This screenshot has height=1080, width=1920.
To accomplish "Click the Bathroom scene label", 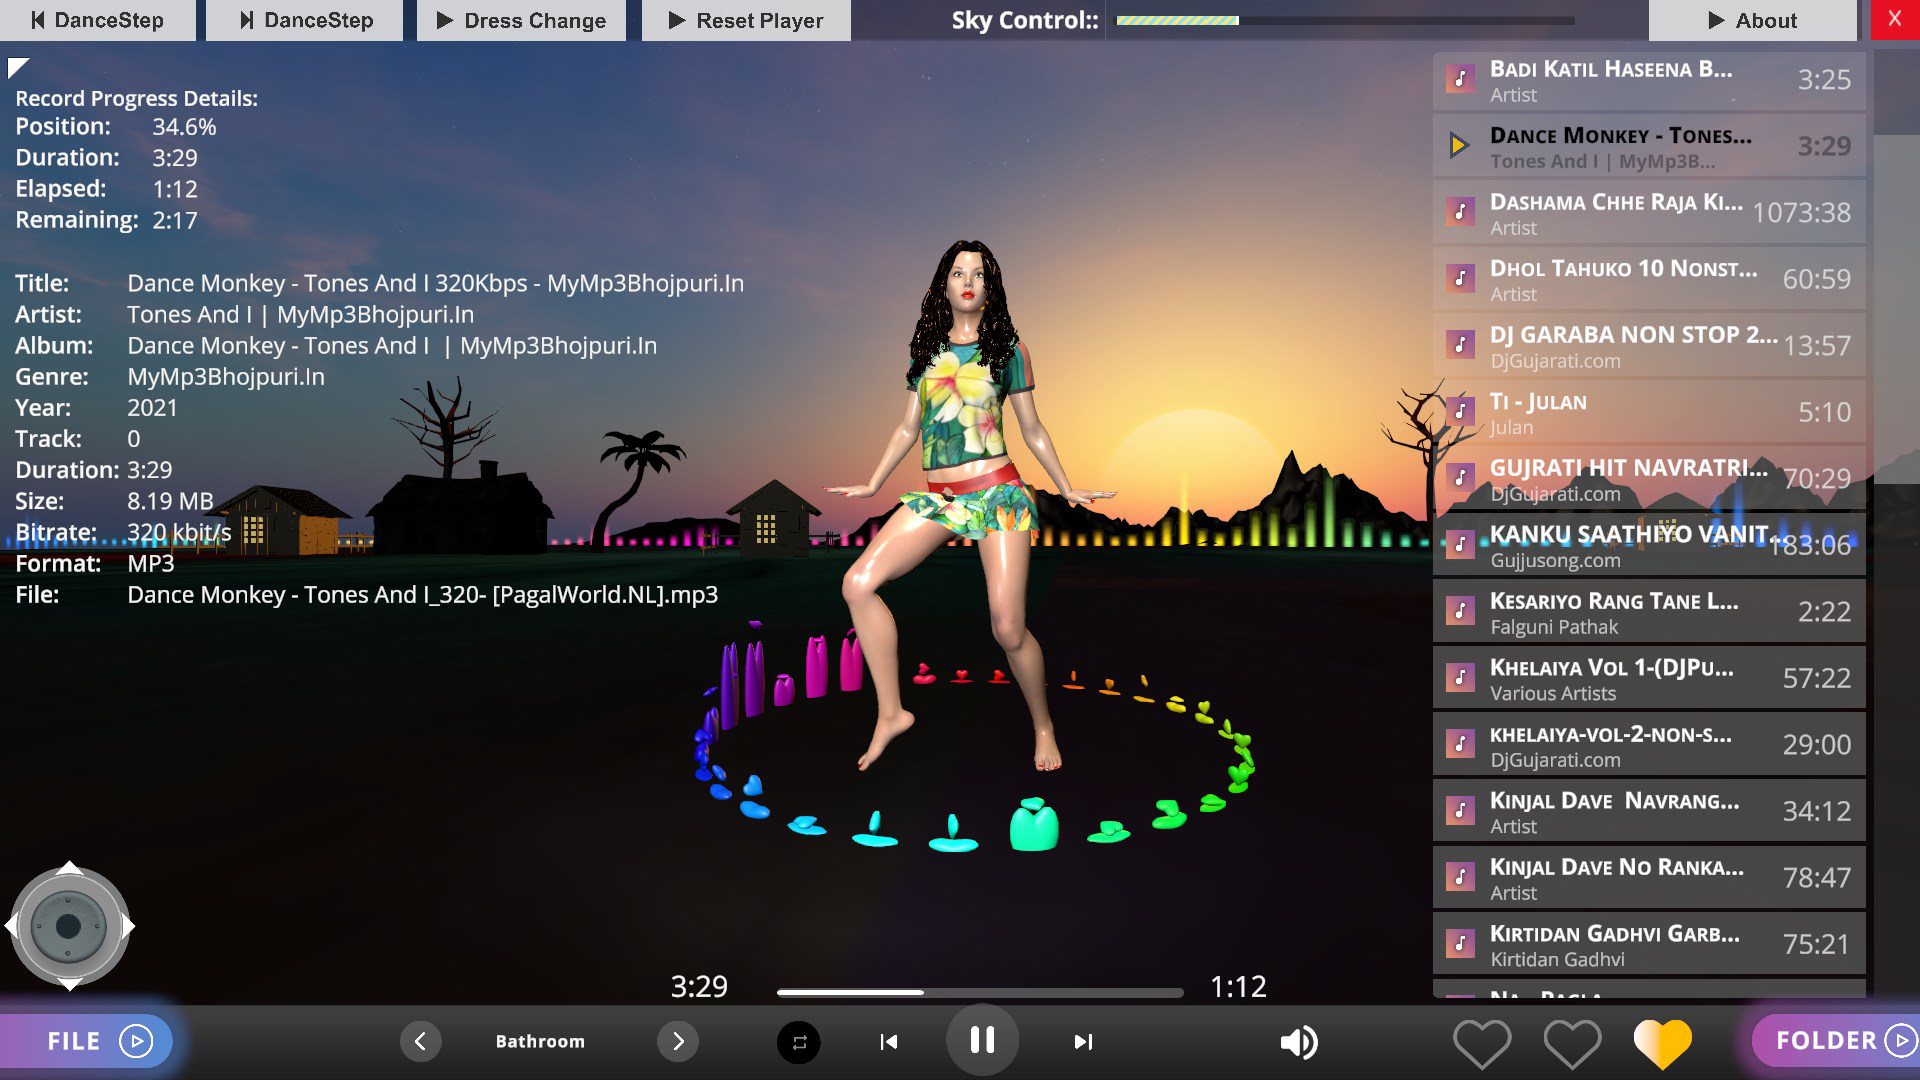I will click(540, 1041).
